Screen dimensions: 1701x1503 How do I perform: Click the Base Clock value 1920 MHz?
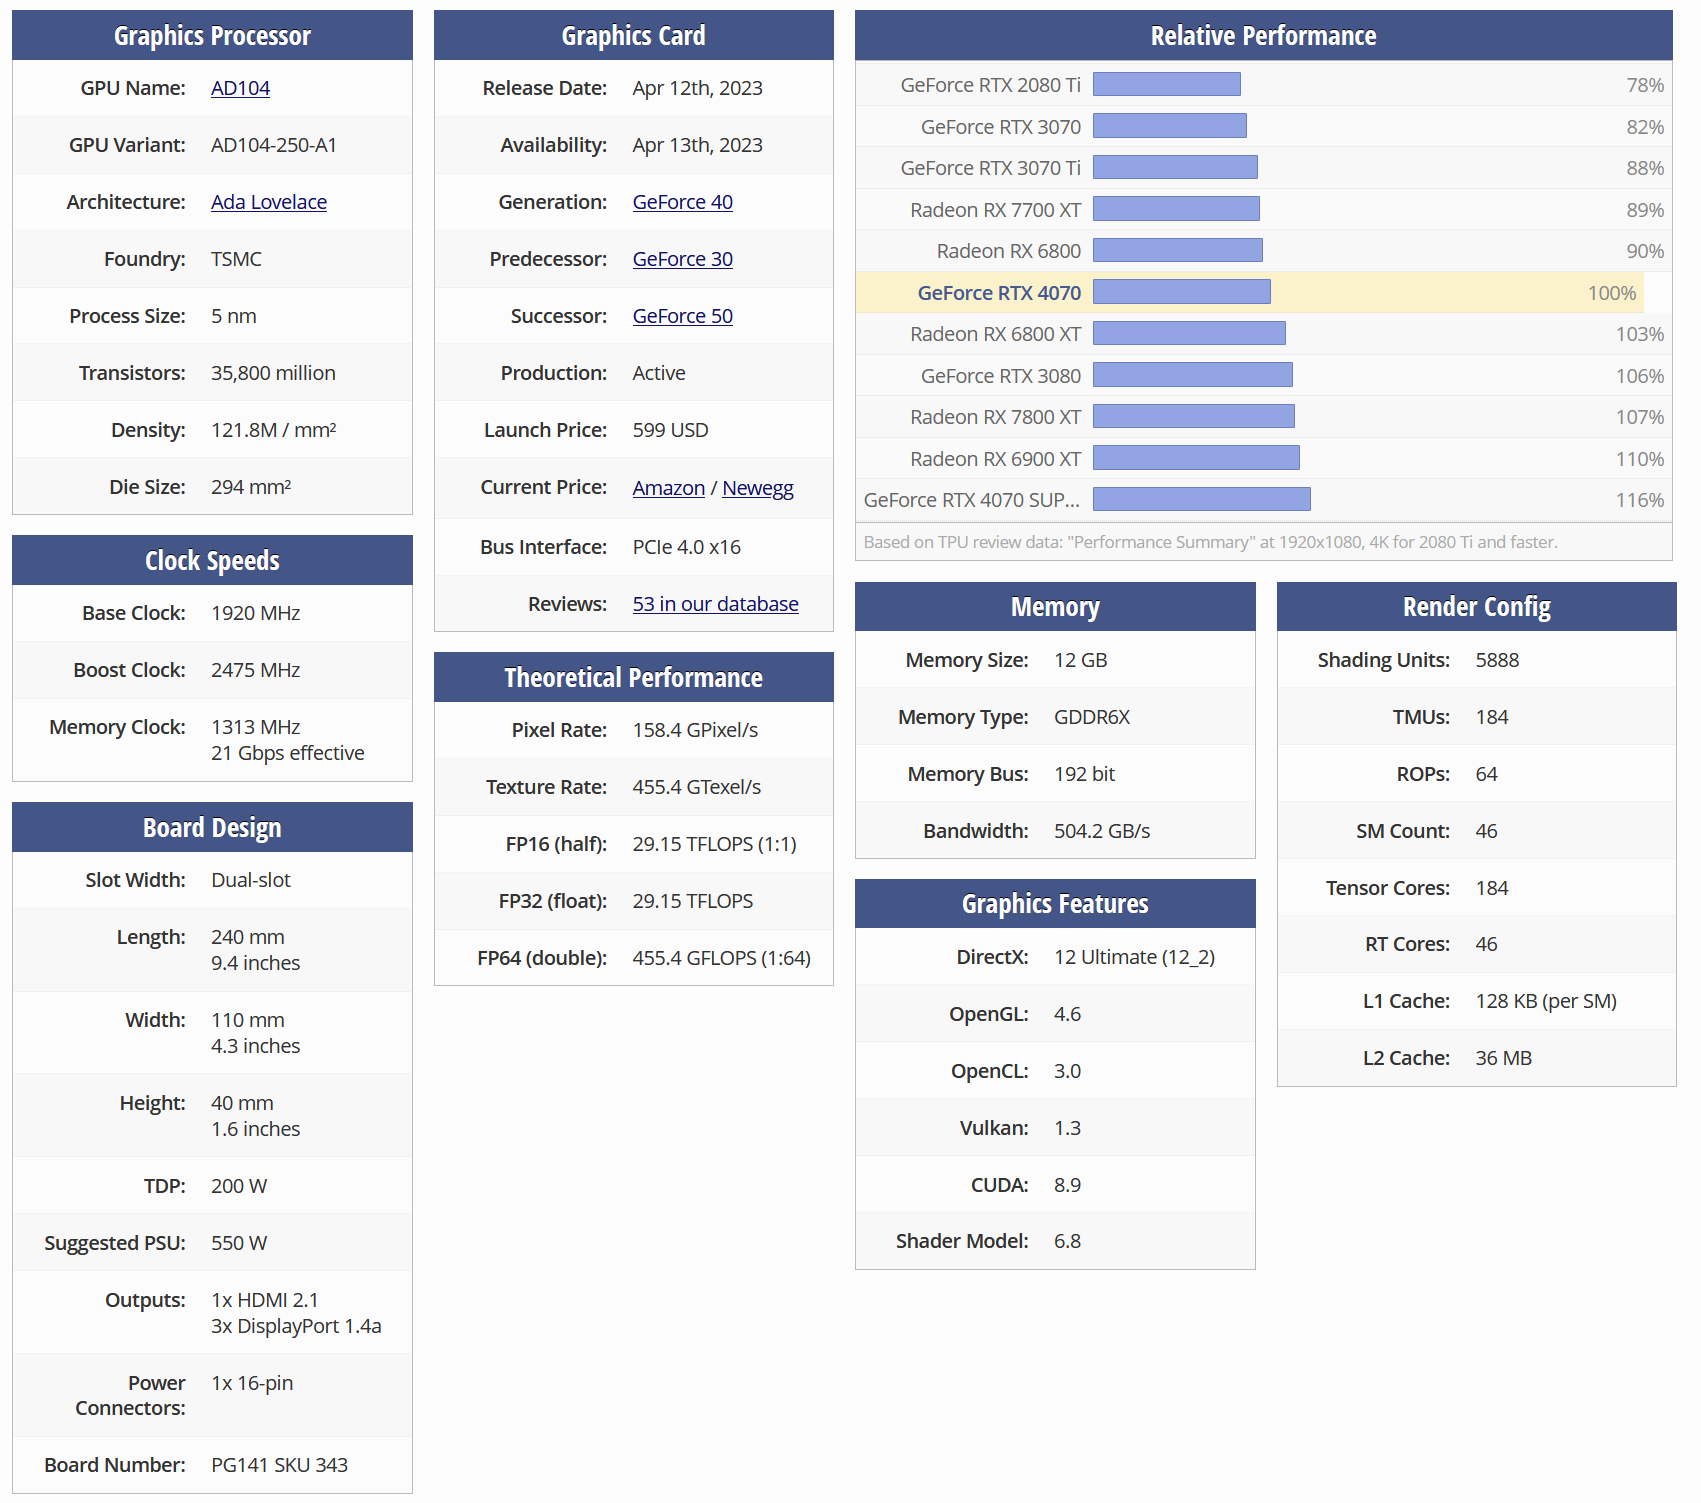tap(255, 613)
